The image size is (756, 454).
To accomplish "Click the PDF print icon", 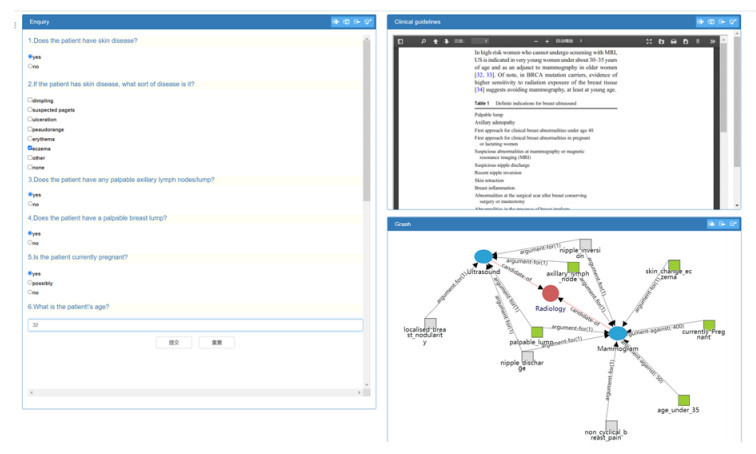I will coord(673,41).
